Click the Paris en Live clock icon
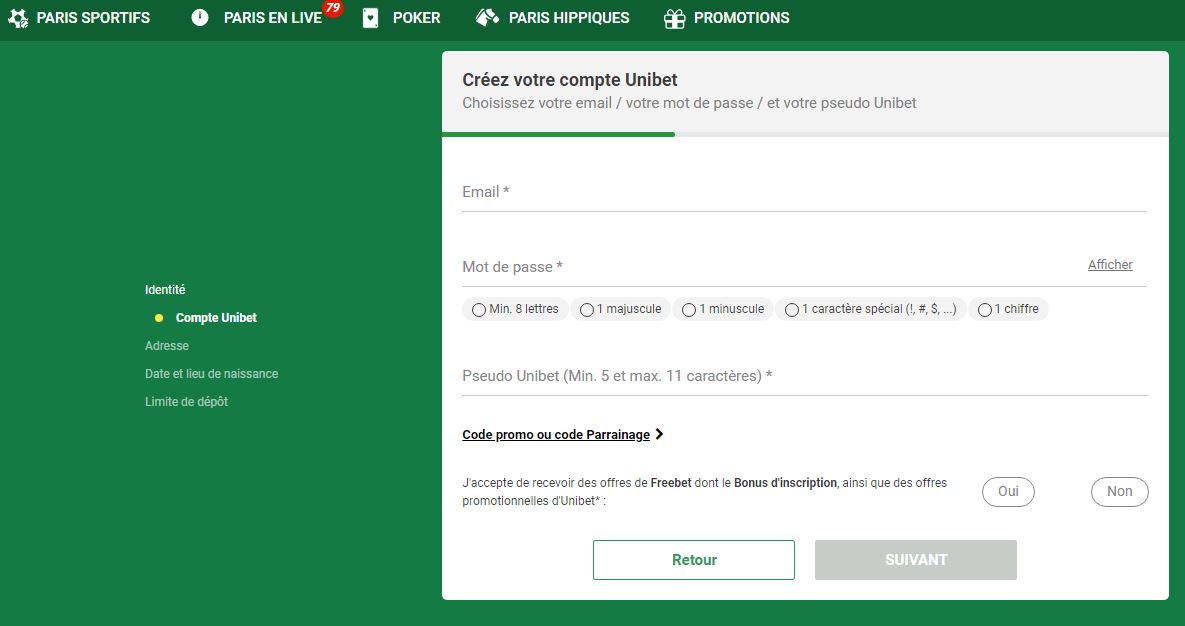Image resolution: width=1185 pixels, height=626 pixels. pyautogui.click(x=201, y=17)
